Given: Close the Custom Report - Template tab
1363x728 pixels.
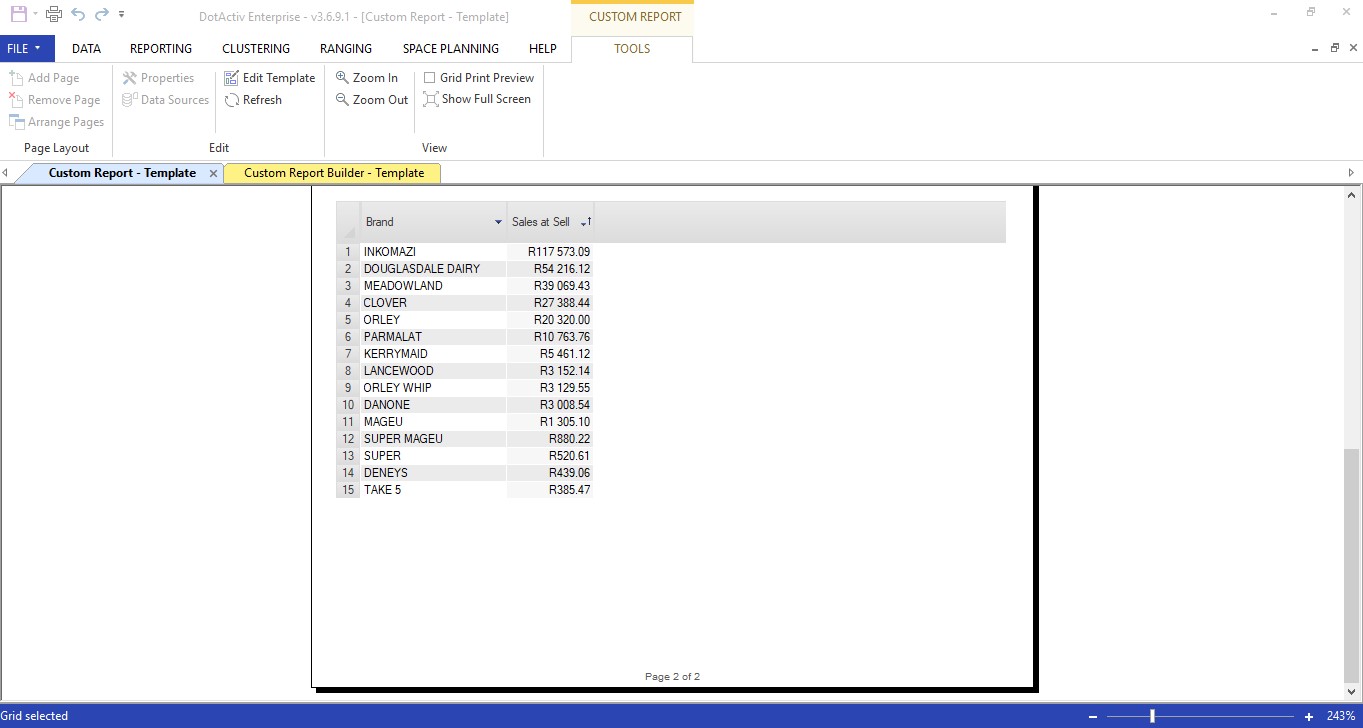Looking at the screenshot, I should click(x=213, y=173).
